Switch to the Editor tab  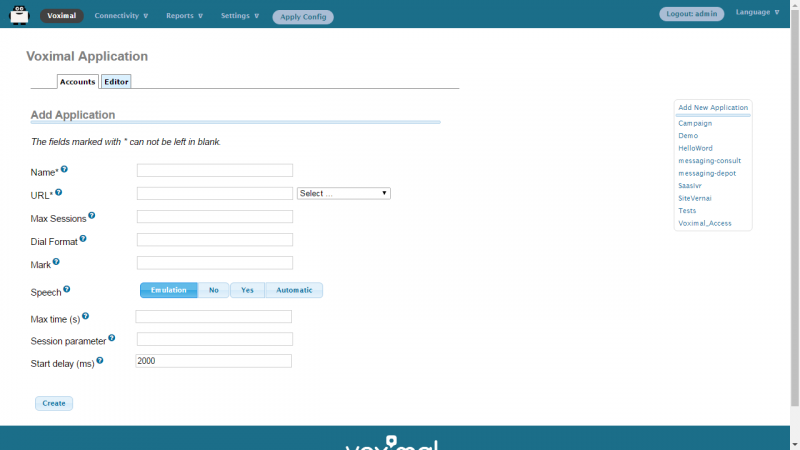click(x=116, y=82)
